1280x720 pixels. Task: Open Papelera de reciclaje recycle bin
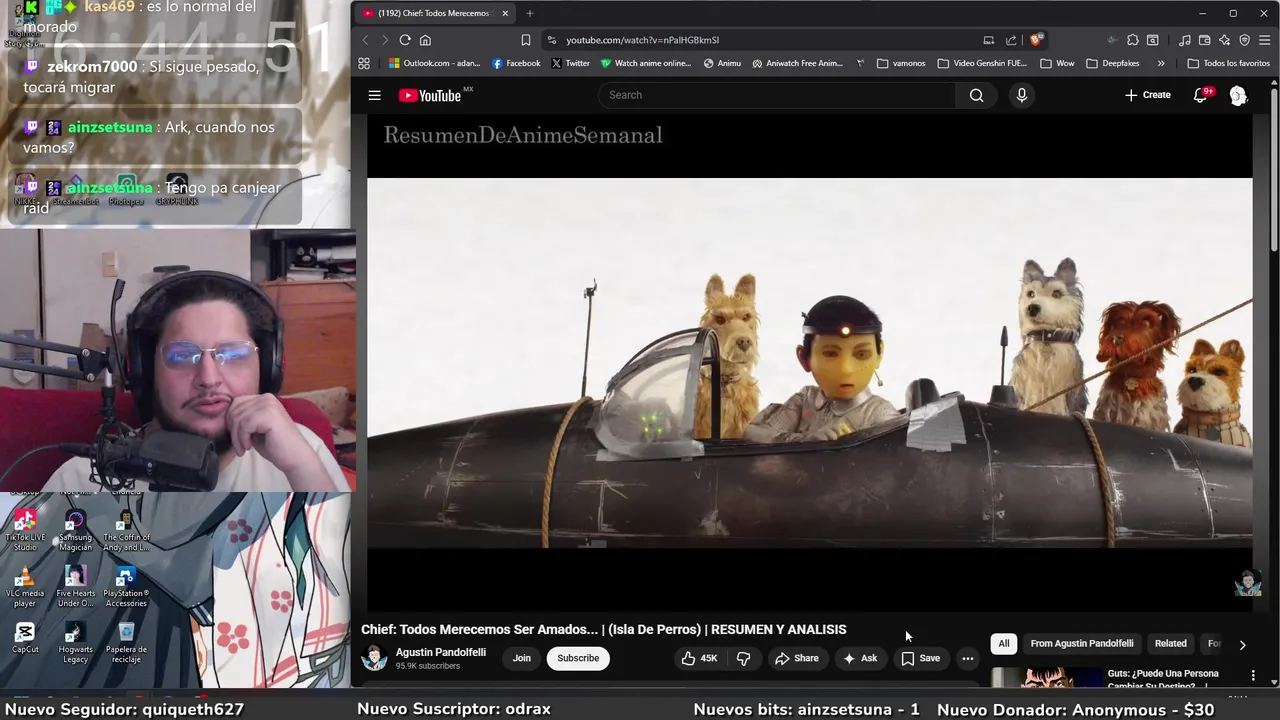point(126,643)
